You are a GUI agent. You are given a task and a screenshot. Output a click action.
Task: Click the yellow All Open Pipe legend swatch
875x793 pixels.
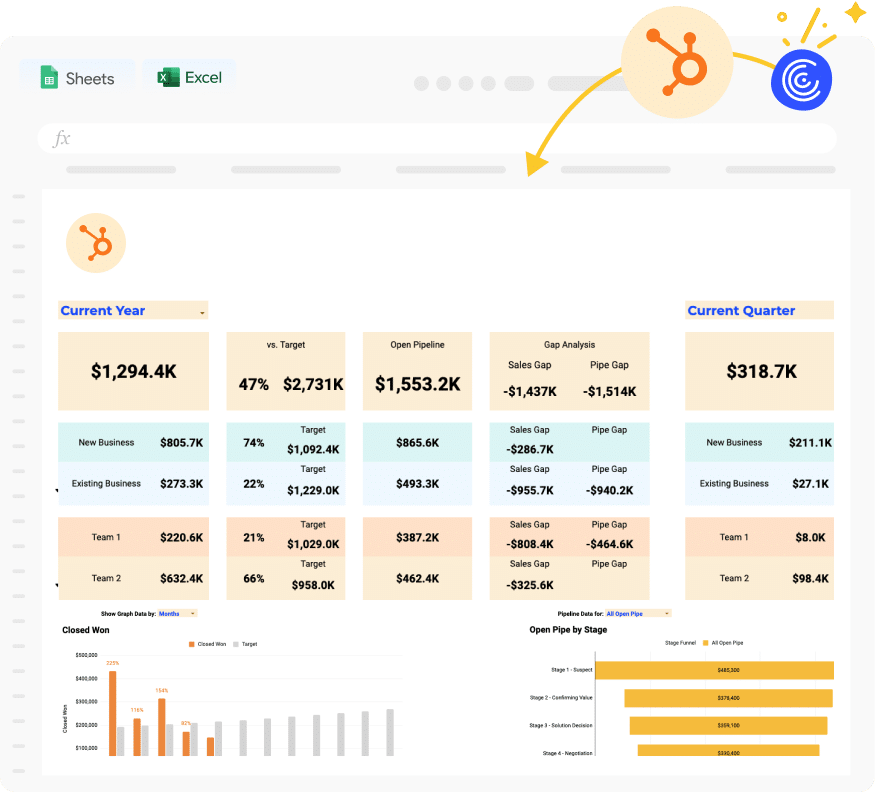[705, 643]
